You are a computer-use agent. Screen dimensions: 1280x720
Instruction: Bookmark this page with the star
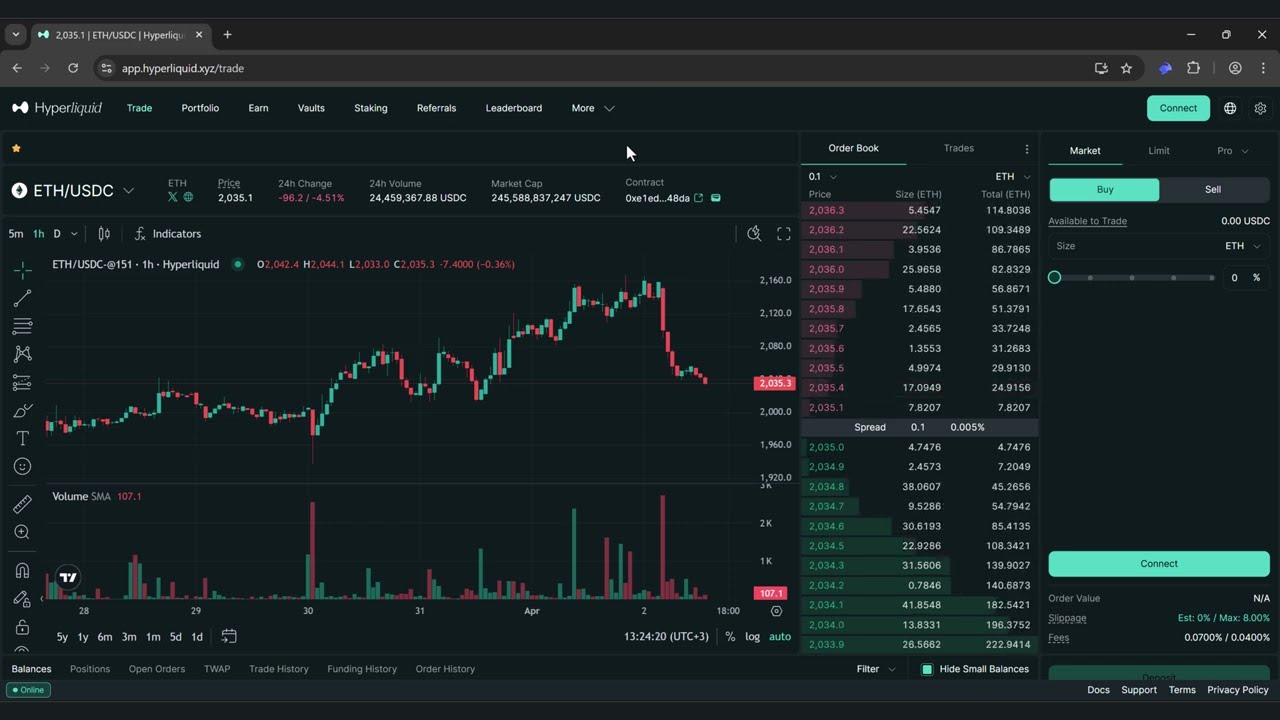pyautogui.click(x=1126, y=68)
